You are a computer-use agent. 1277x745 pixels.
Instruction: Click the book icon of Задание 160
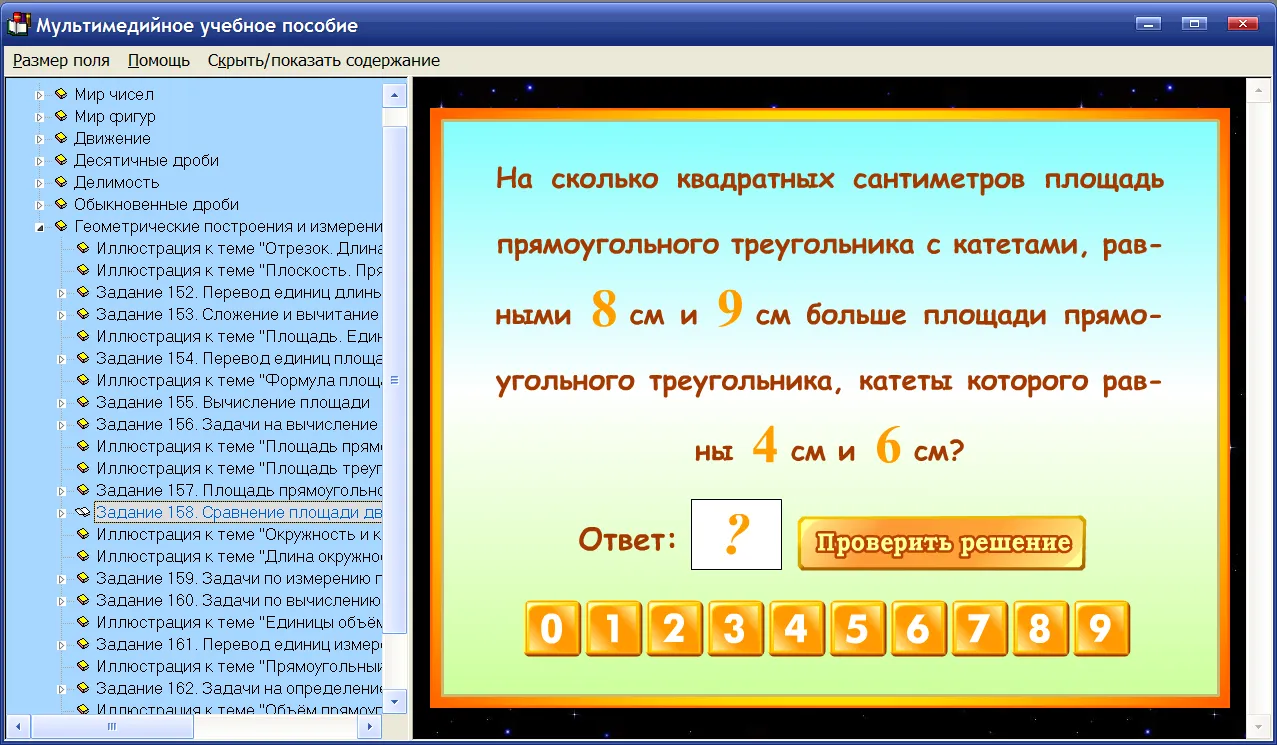83,600
